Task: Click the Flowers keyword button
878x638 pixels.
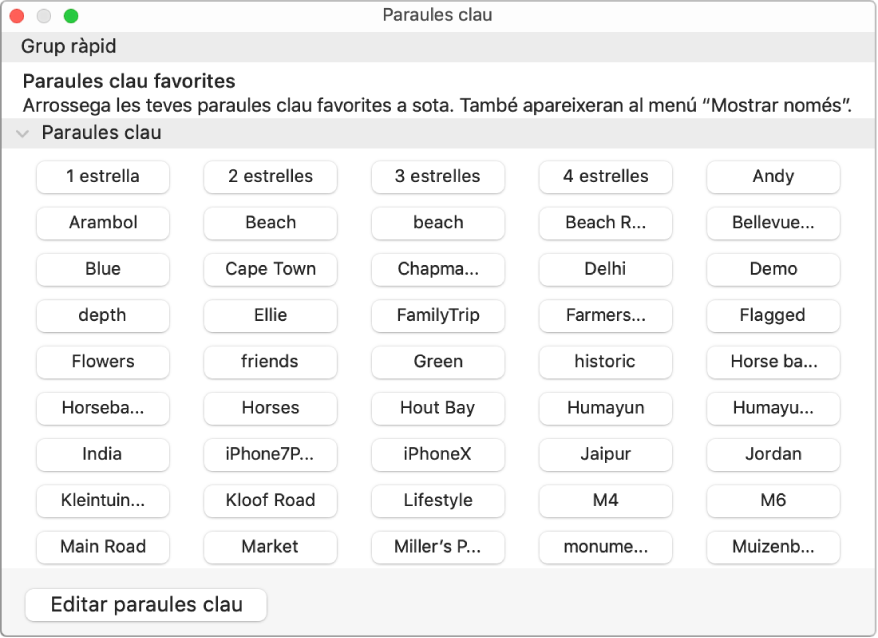Action: 103,362
